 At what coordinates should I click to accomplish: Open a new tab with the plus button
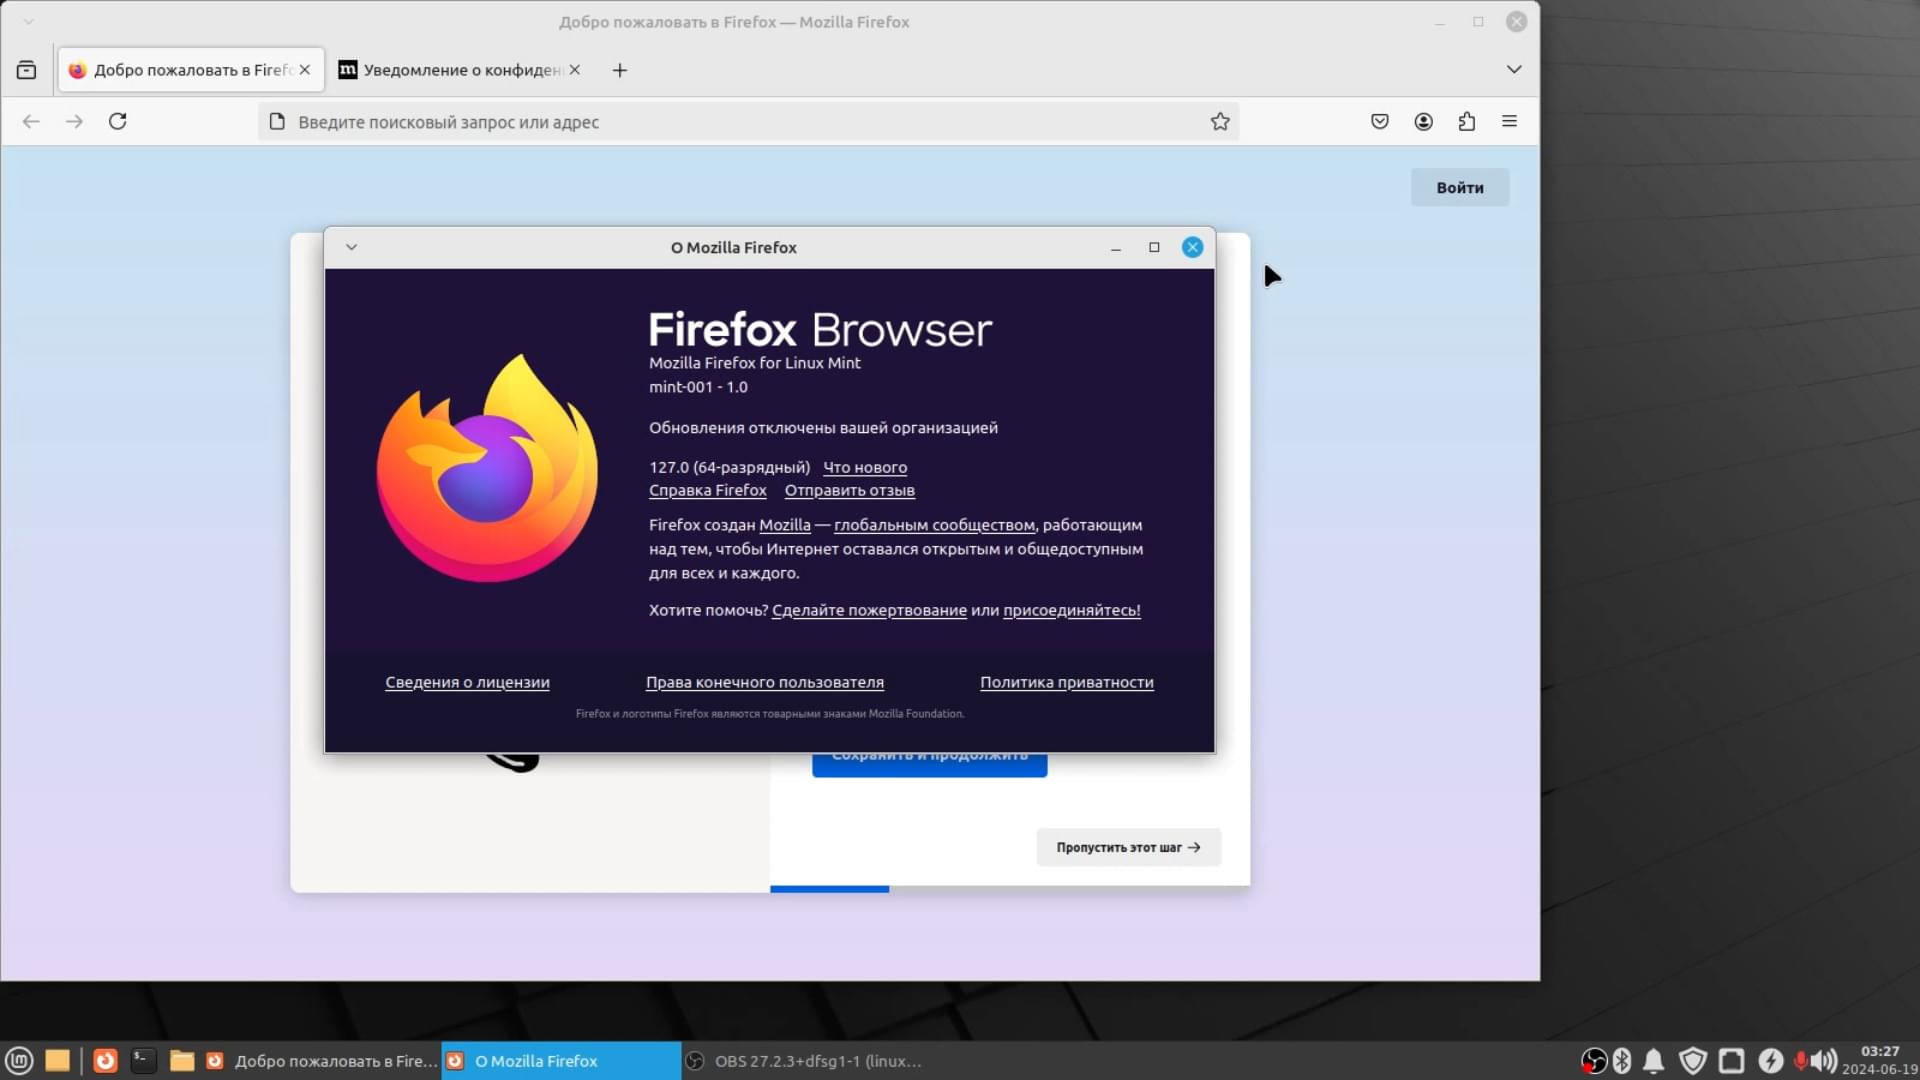(x=620, y=70)
